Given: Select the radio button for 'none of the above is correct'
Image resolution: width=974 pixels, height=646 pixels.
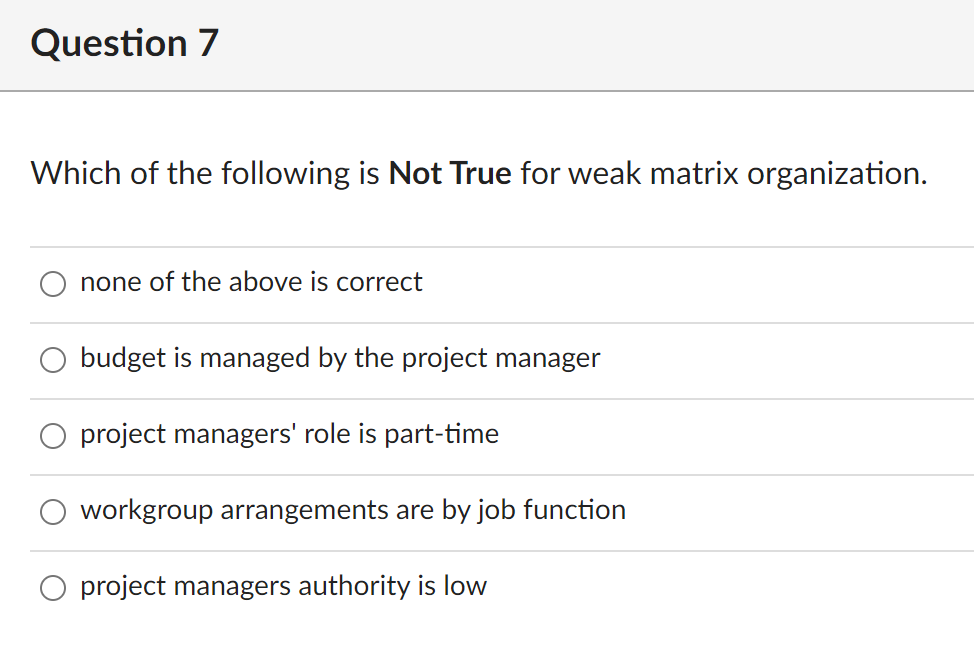Looking at the screenshot, I should [x=53, y=284].
